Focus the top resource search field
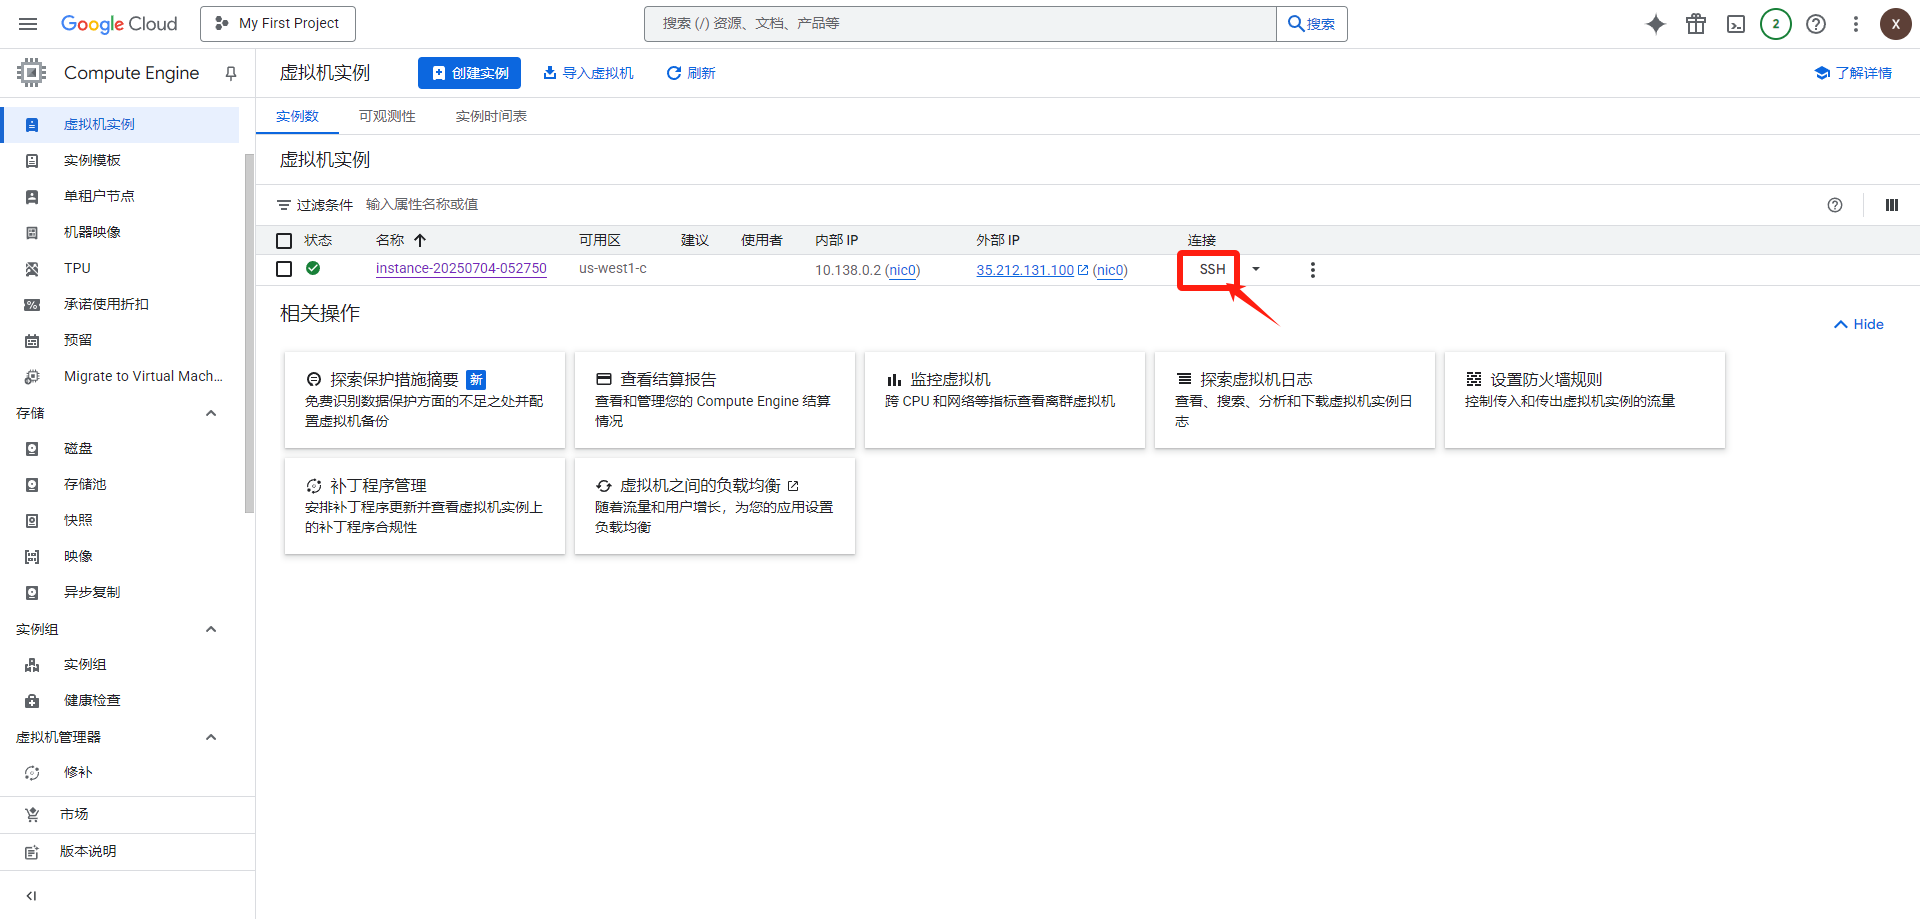 pos(960,24)
